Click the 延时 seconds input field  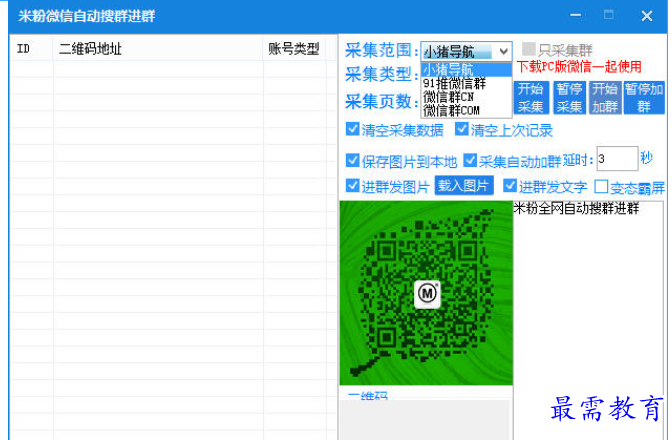tap(617, 159)
